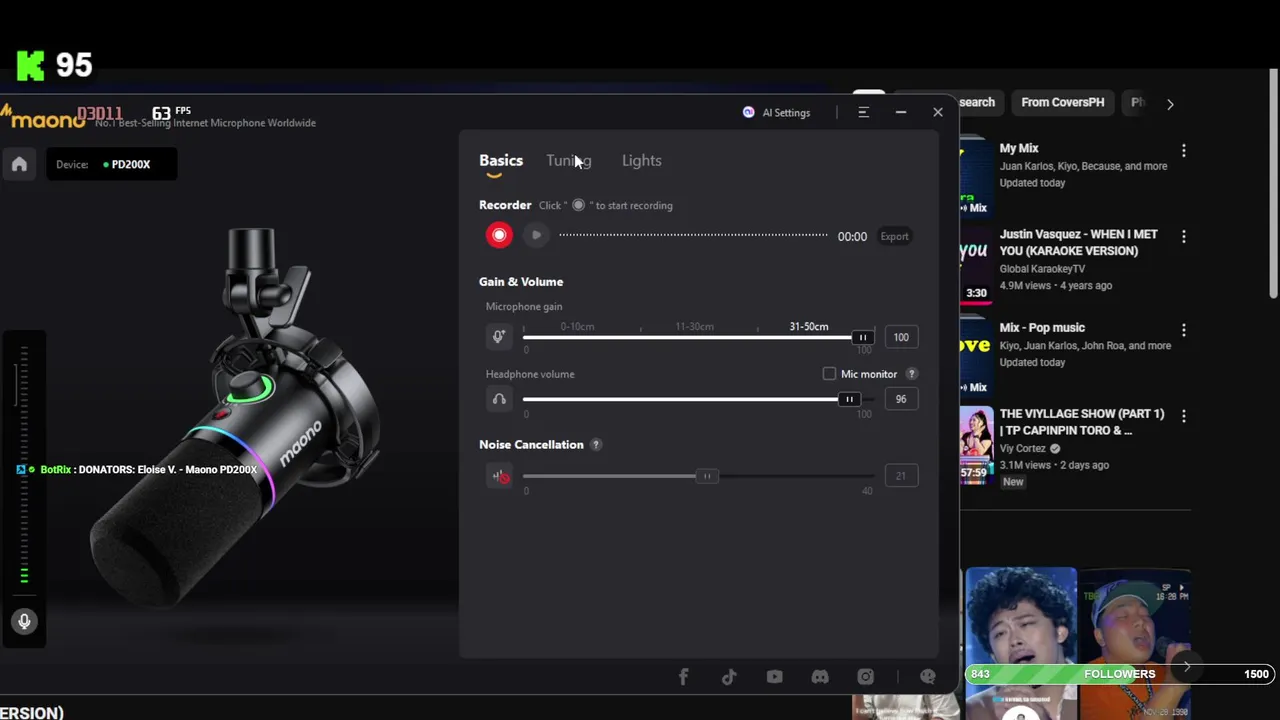Open THE VIYLLAGE SHOW (PART 1) video
1280x720 pixels.
point(1082,422)
